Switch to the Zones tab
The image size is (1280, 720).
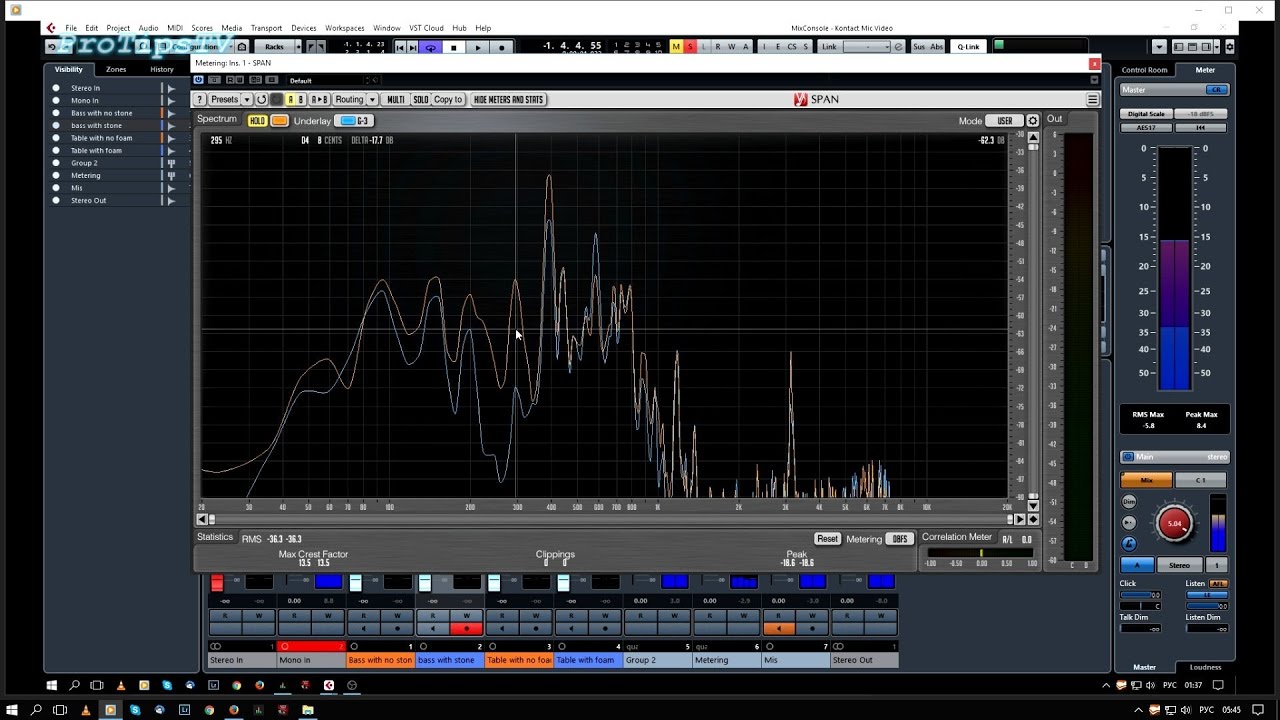point(116,69)
